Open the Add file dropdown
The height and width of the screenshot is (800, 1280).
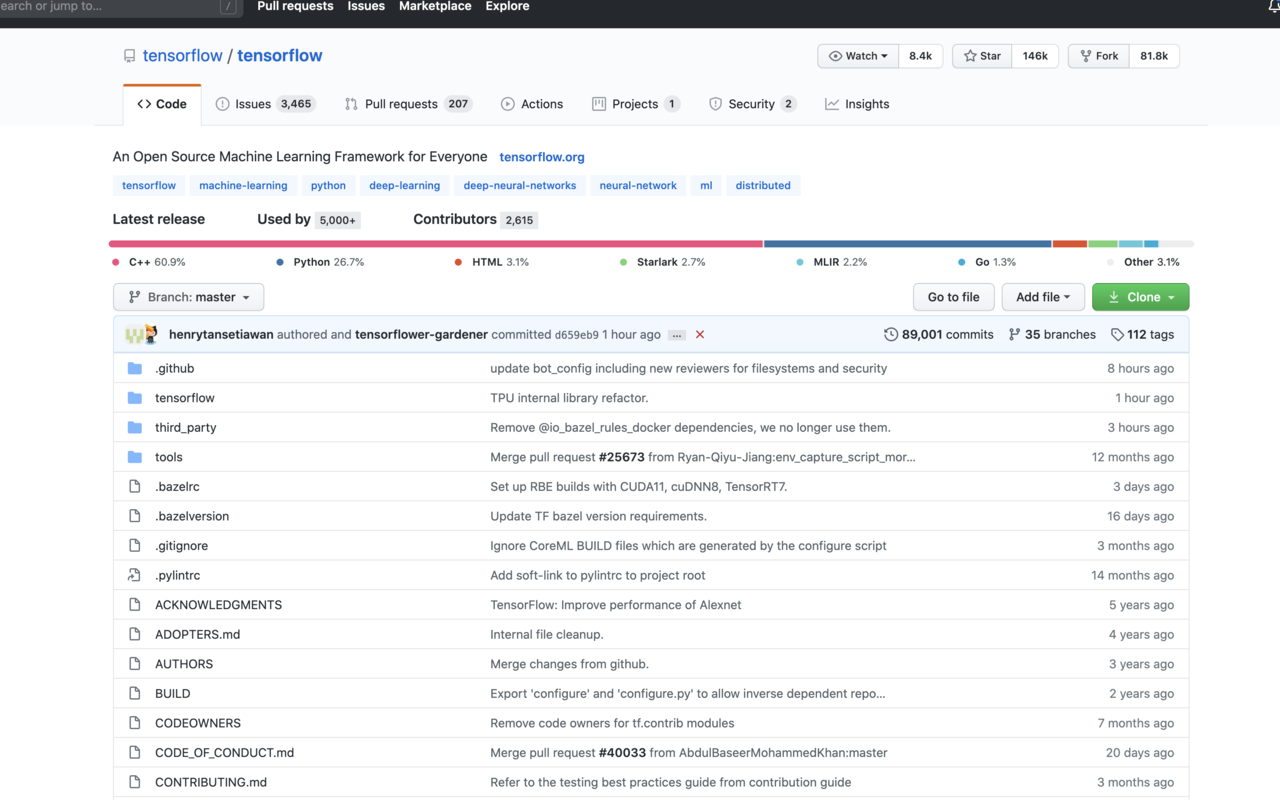pyautogui.click(x=1043, y=297)
